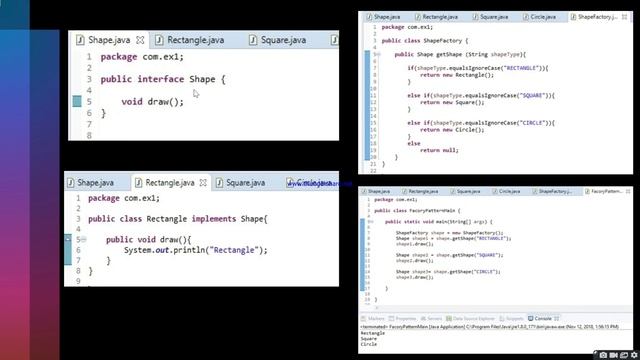
Task: Click the 'shape3.draw();' line
Action: 414,277
